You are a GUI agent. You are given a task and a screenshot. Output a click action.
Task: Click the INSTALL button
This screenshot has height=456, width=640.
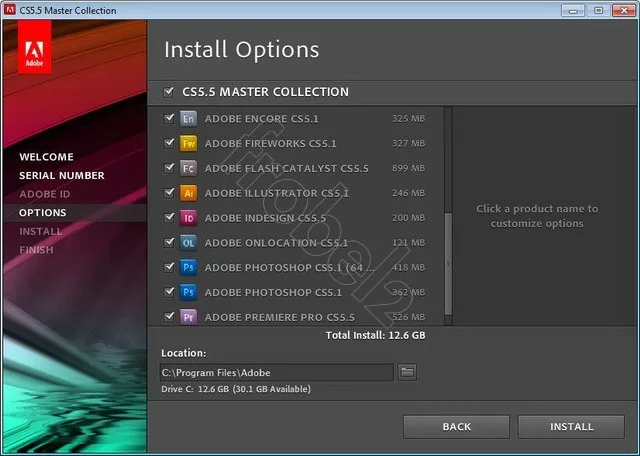571,427
